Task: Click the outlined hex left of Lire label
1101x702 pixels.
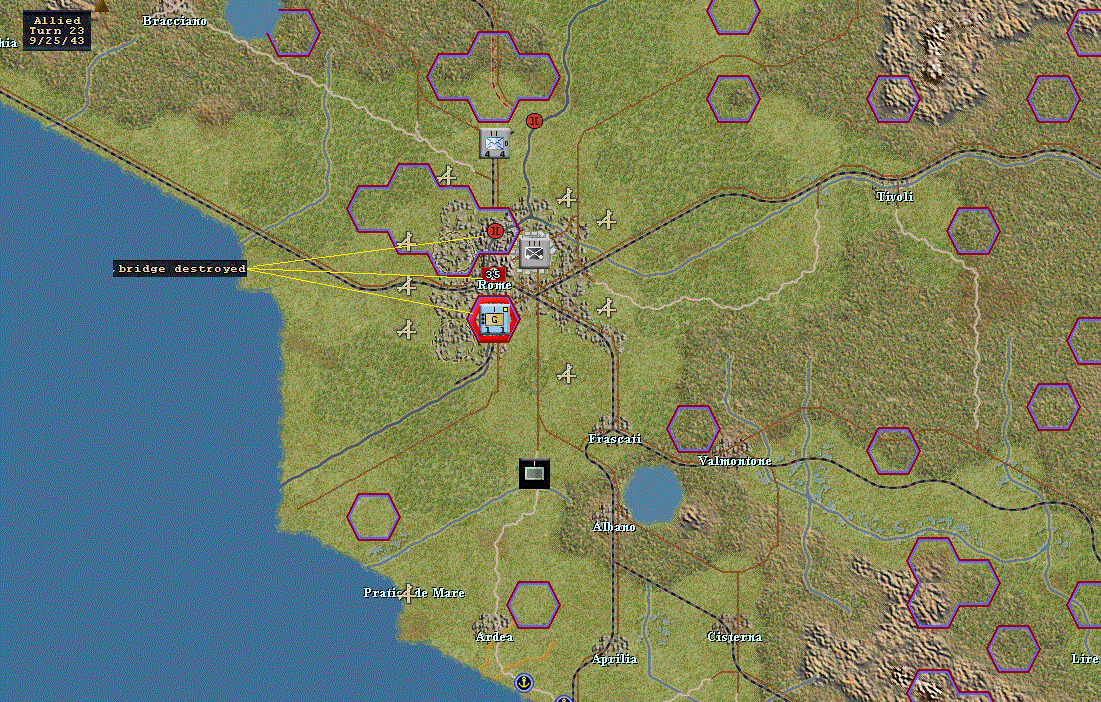Action: [1013, 649]
